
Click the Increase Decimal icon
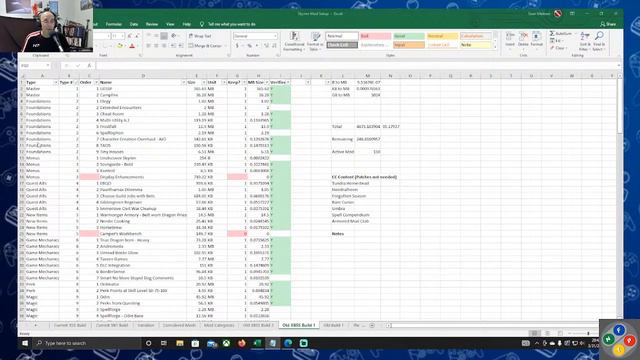[267, 46]
